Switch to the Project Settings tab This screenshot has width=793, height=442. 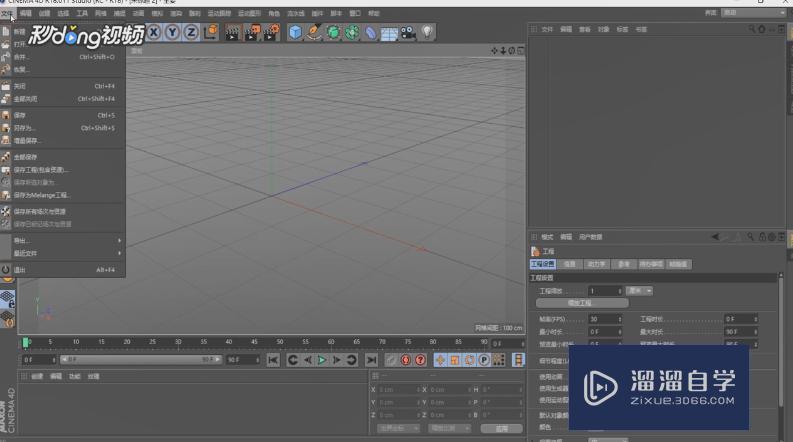[x=543, y=264]
